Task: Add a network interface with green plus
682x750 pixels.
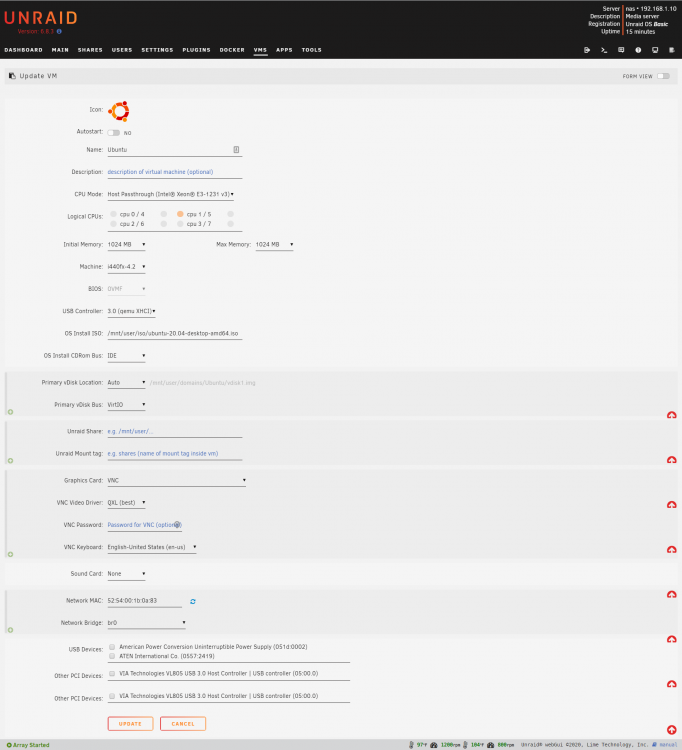Action: (10, 630)
